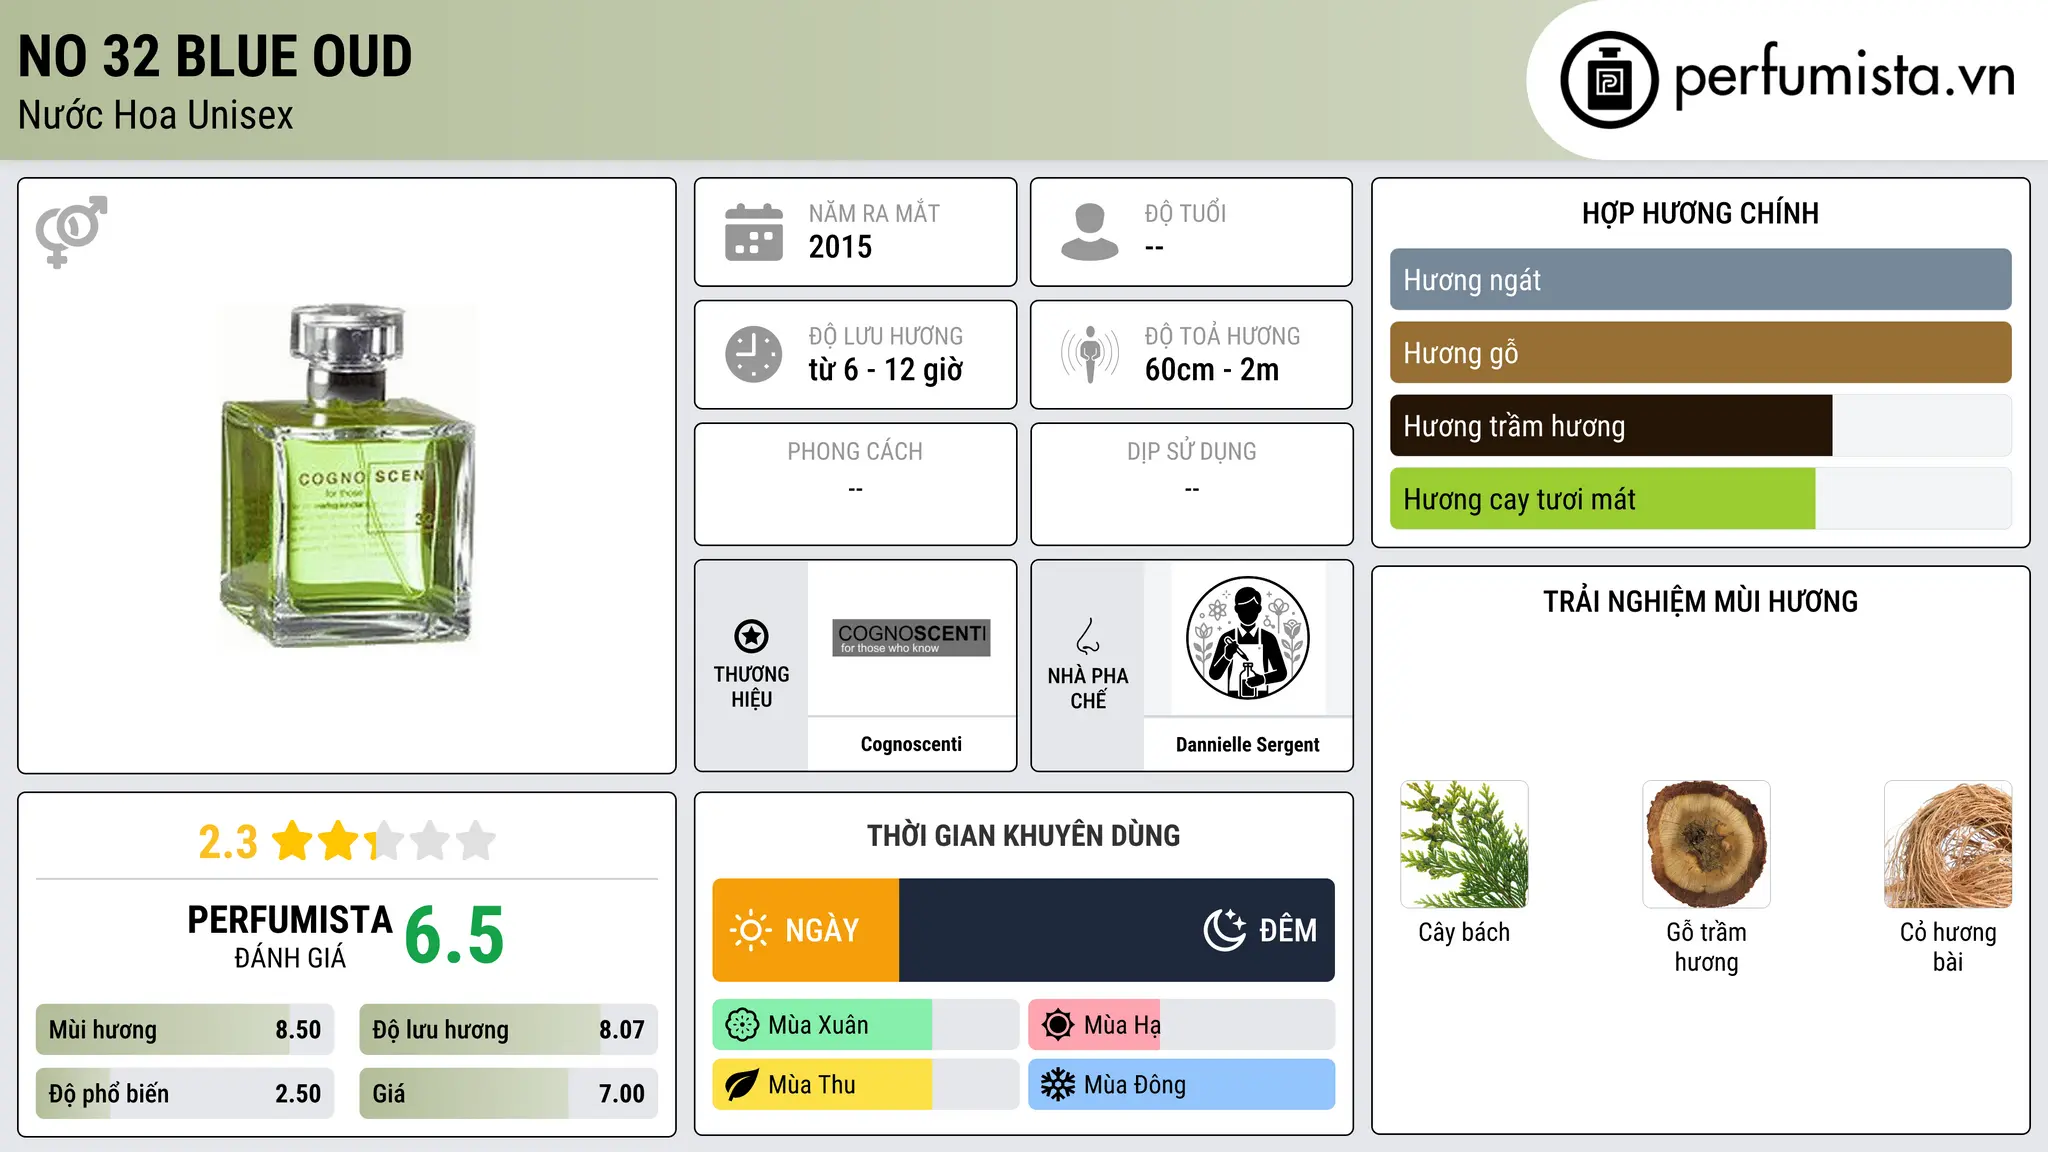Click the Hương cay tươi mát accord bar
This screenshot has height=1152, width=2048.
point(1700,499)
